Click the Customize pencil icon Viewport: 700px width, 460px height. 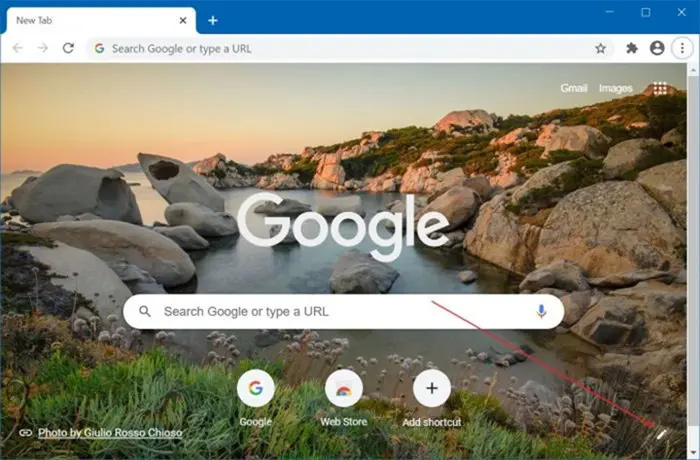661,433
